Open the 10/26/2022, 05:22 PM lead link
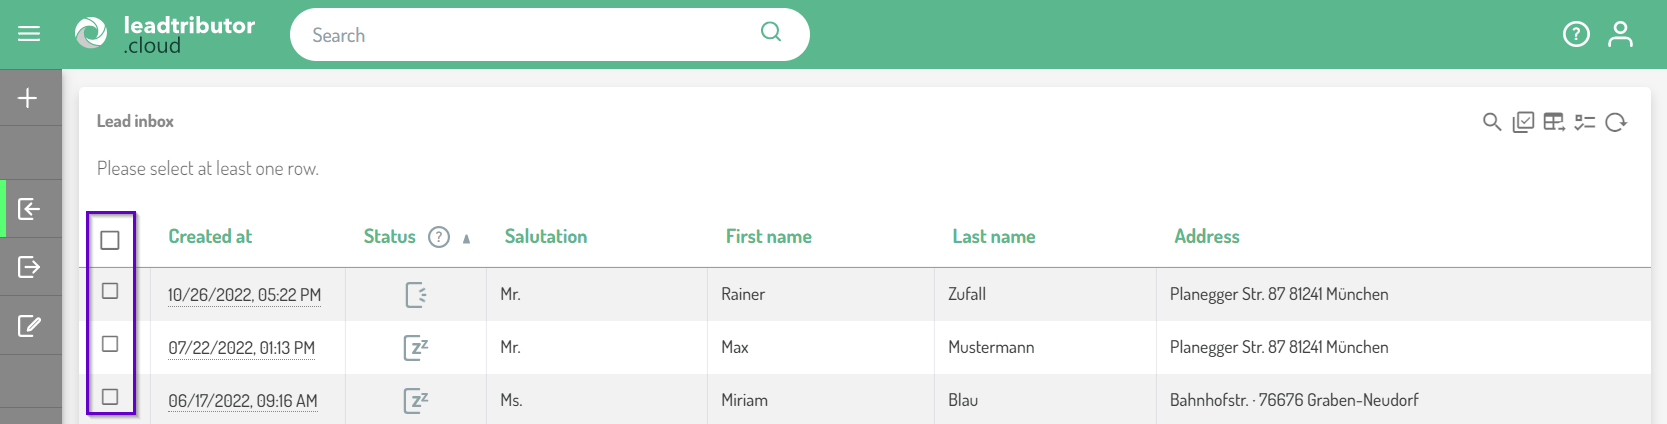 tap(244, 295)
